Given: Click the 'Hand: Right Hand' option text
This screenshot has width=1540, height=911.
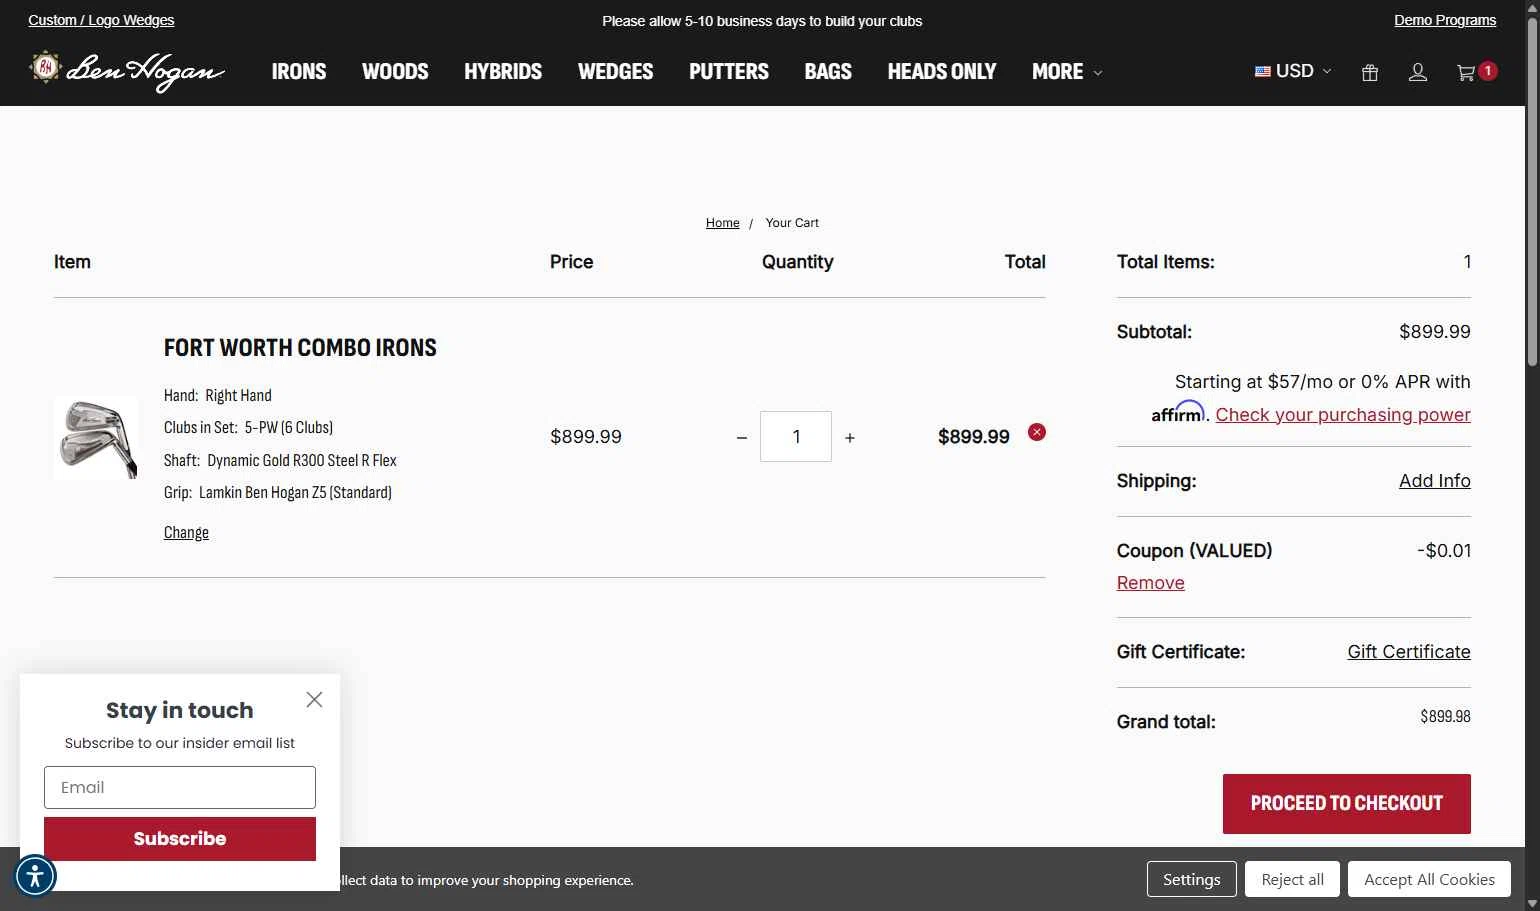Looking at the screenshot, I should tap(218, 396).
